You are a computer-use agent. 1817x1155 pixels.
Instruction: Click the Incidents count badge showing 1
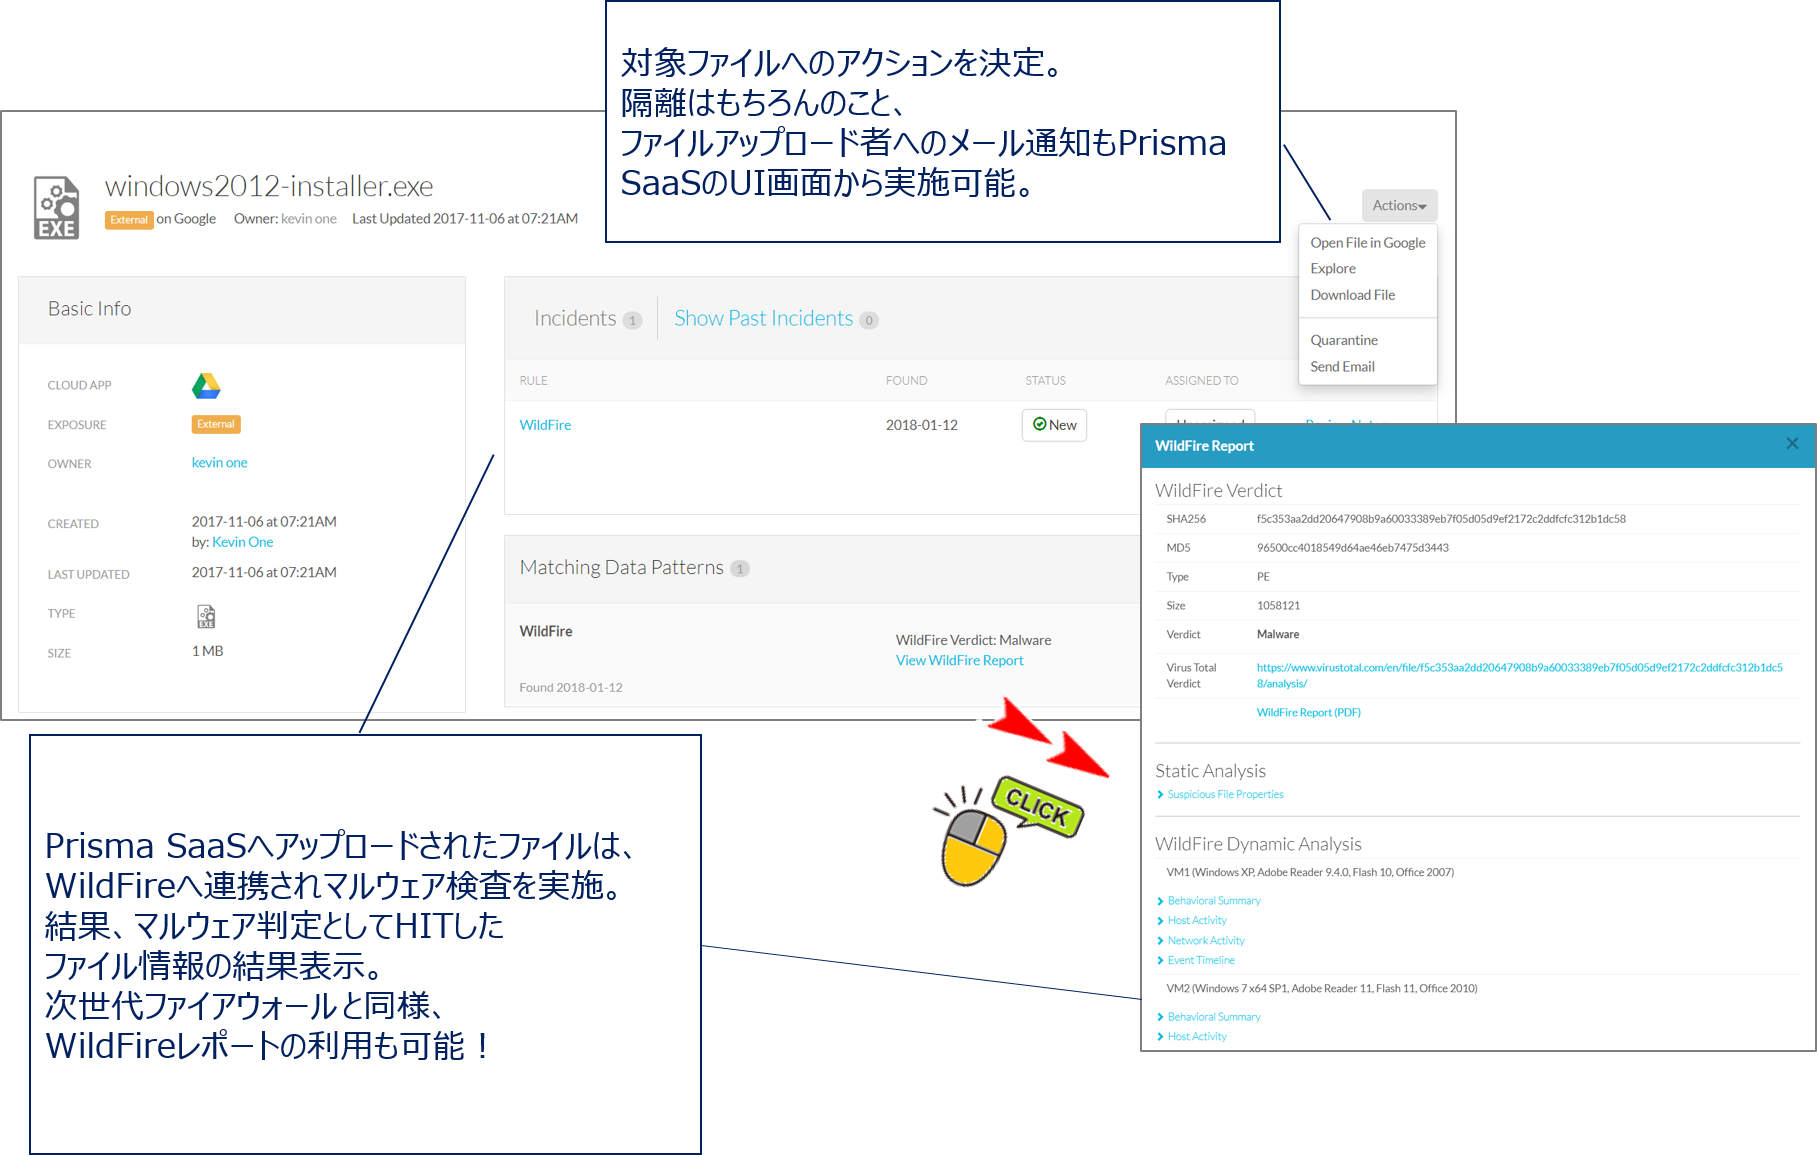tap(632, 320)
